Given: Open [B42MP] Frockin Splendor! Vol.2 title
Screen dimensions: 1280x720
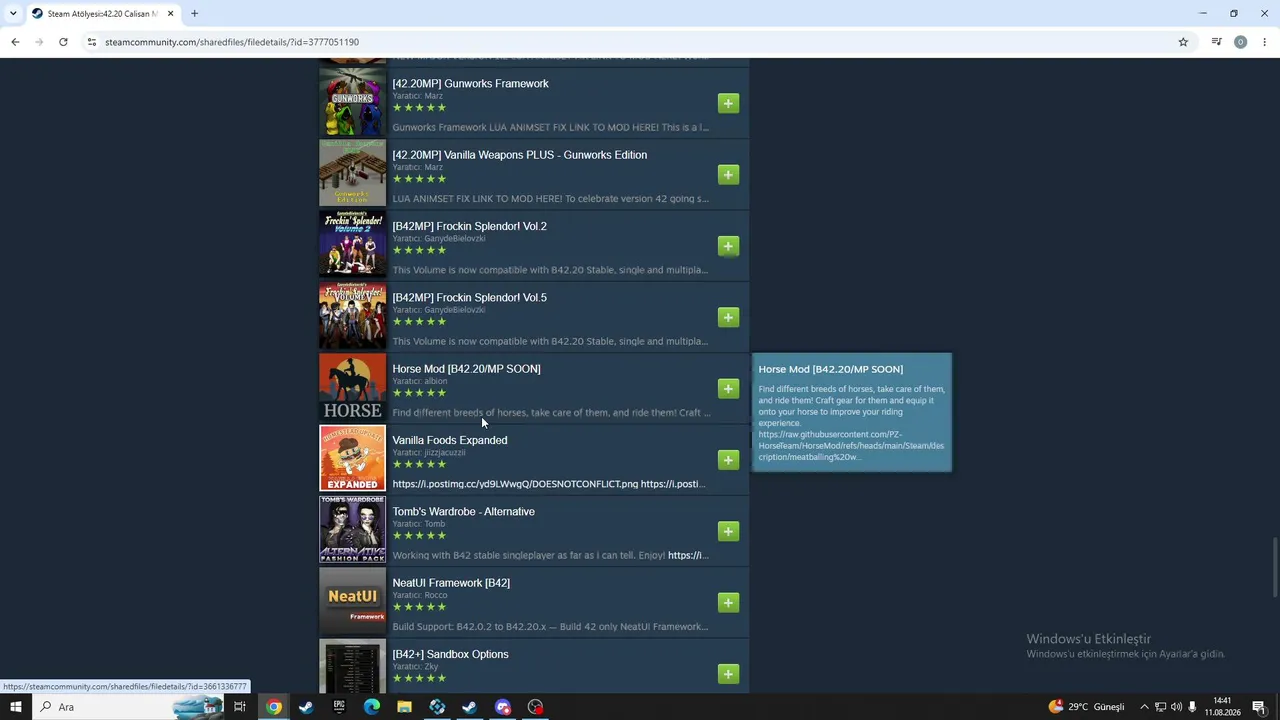Looking at the screenshot, I should tap(469, 226).
